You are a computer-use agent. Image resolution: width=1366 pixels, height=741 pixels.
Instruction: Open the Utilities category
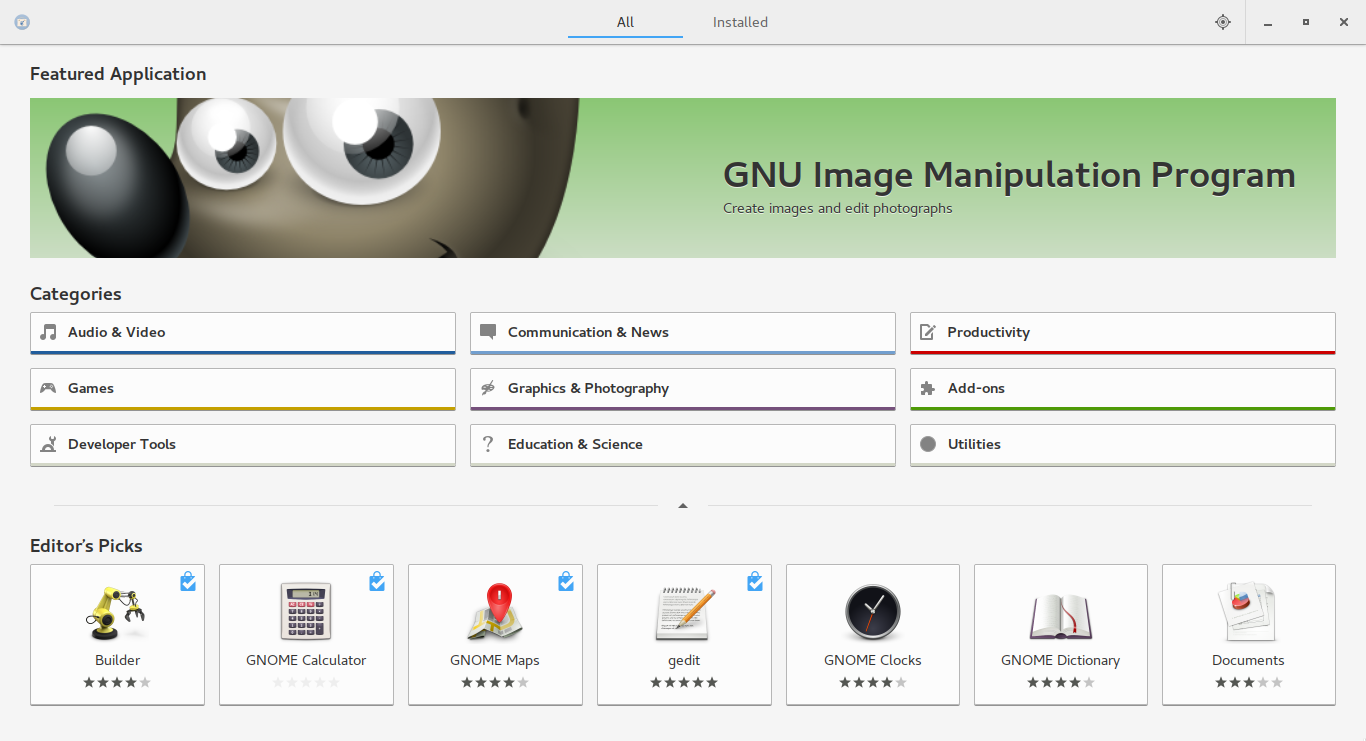[1123, 445]
